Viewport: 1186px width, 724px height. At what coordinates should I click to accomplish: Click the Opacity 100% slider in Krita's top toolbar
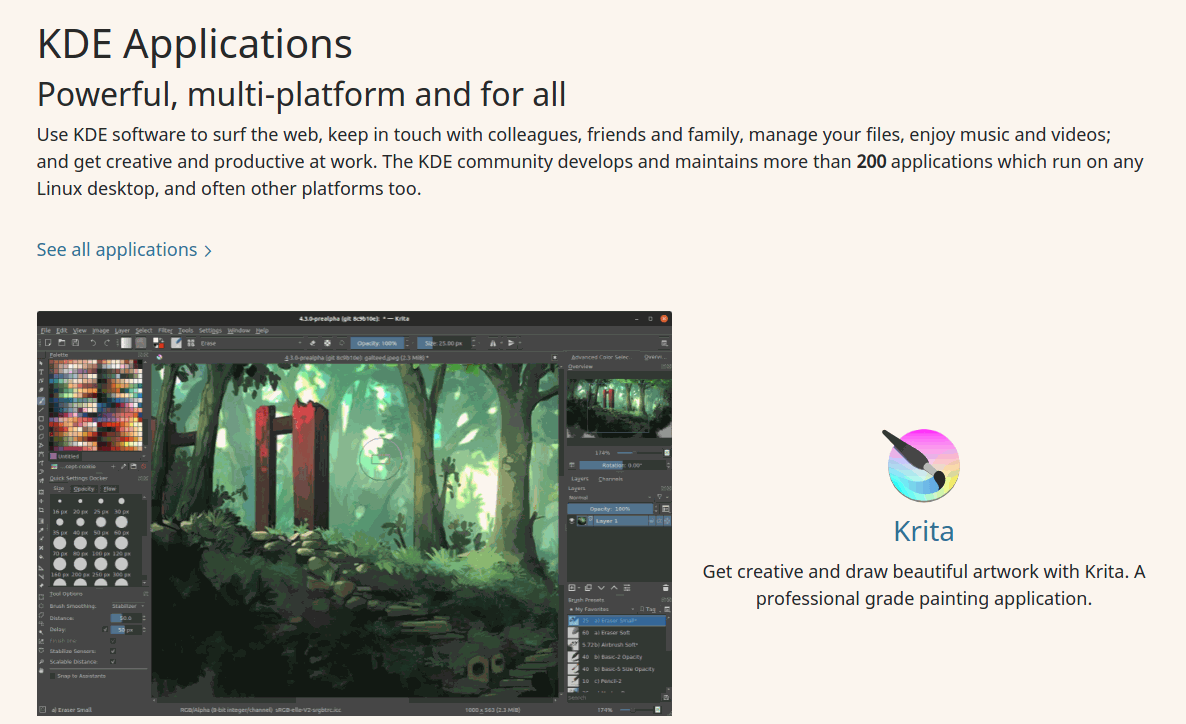click(x=377, y=343)
